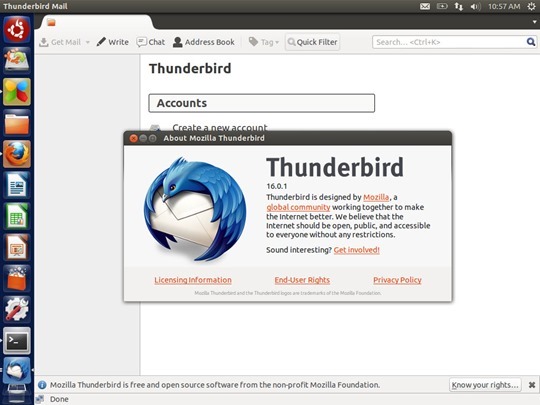The height and width of the screenshot is (405, 540).
Task: Dismiss the notification bar with X
Action: click(x=532, y=385)
